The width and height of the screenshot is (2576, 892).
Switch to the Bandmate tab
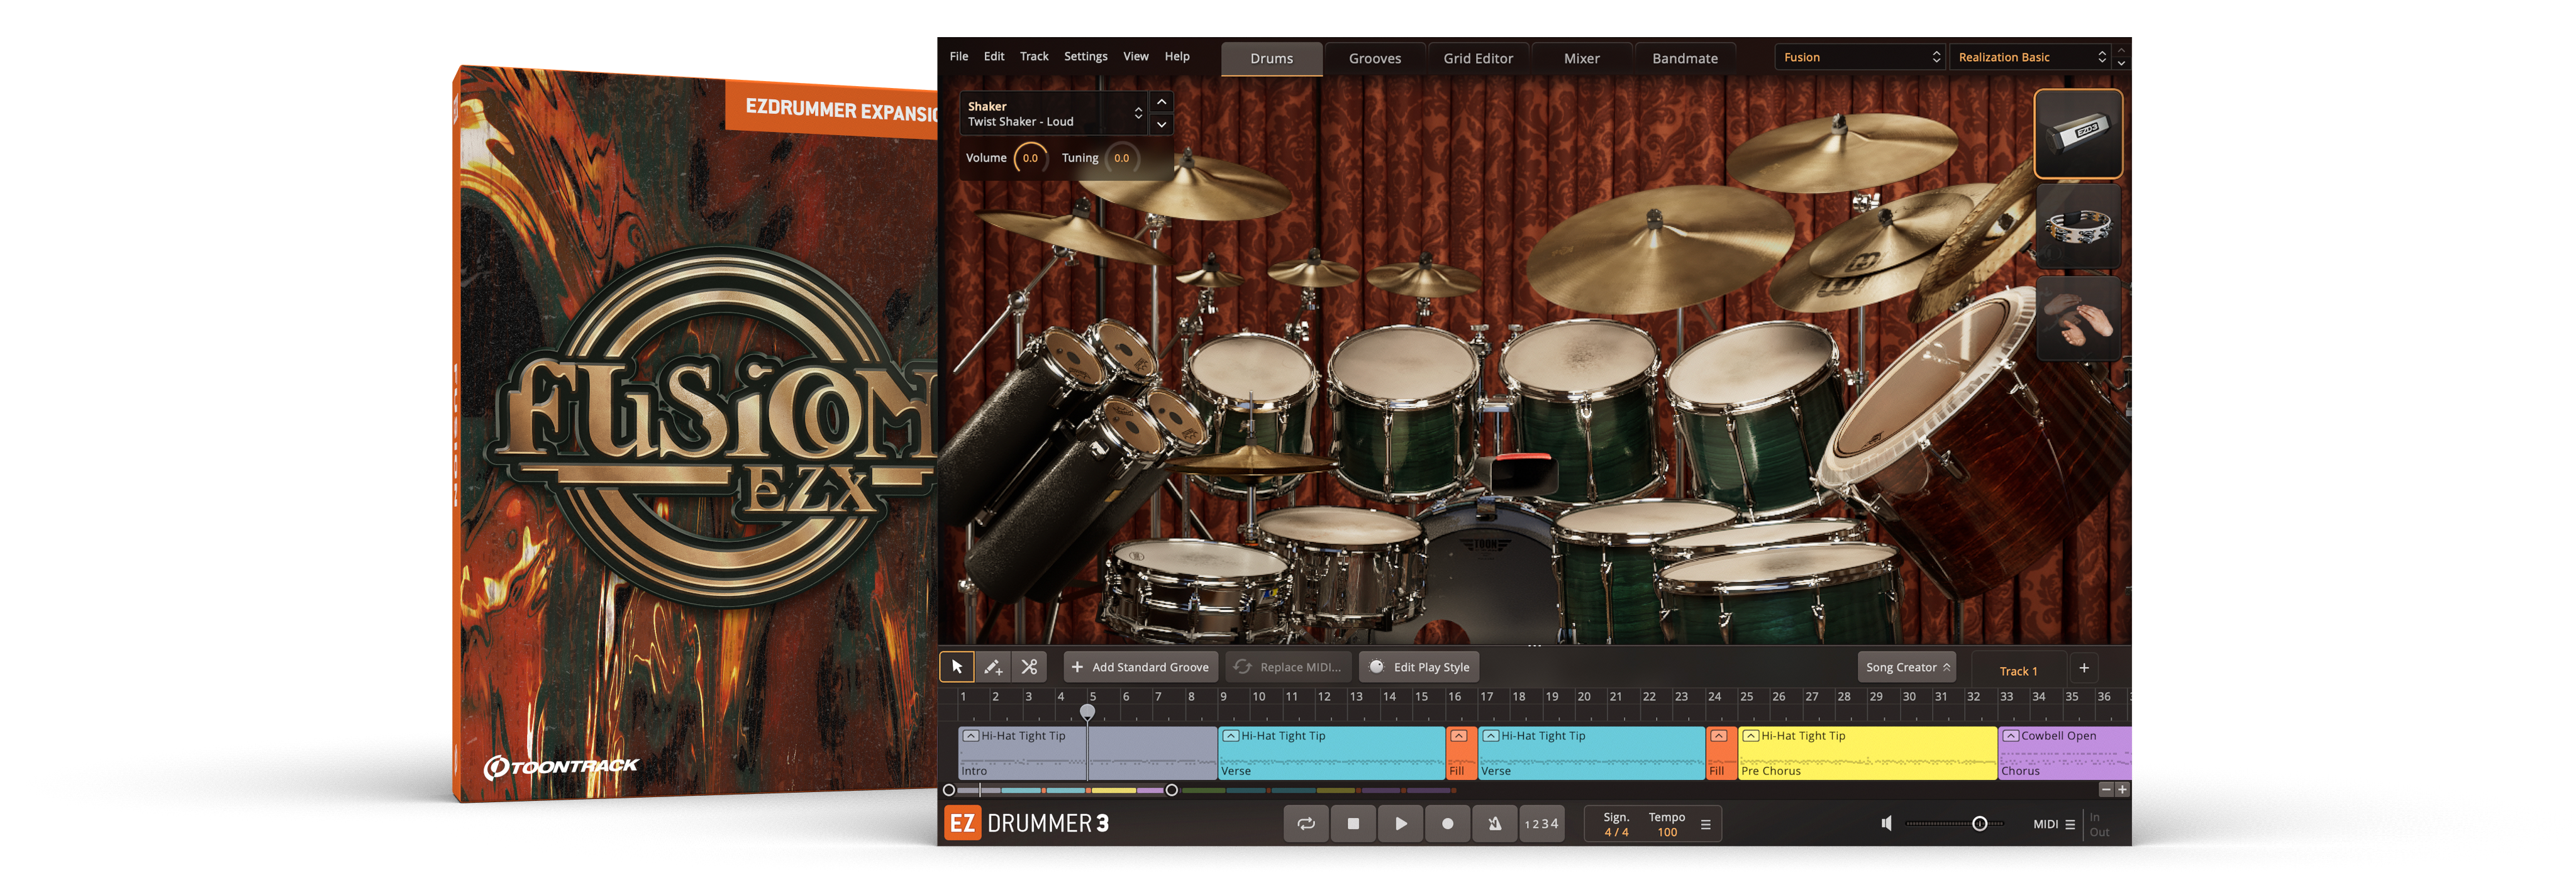(1684, 58)
